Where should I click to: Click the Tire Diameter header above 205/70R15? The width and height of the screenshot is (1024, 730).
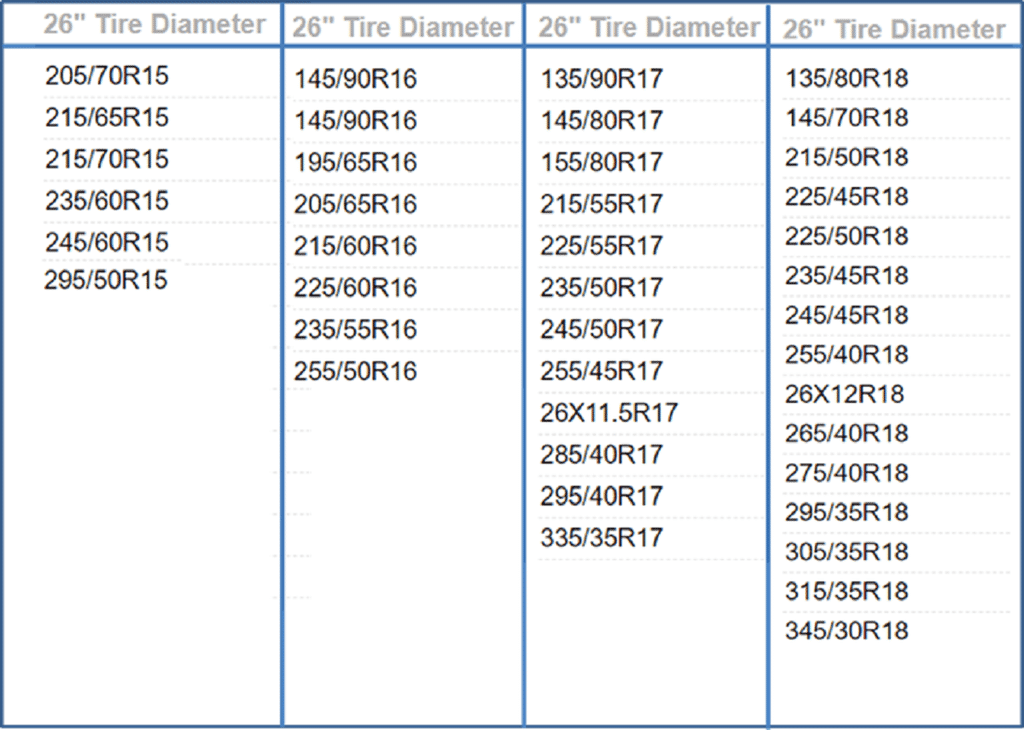pyautogui.click(x=155, y=24)
